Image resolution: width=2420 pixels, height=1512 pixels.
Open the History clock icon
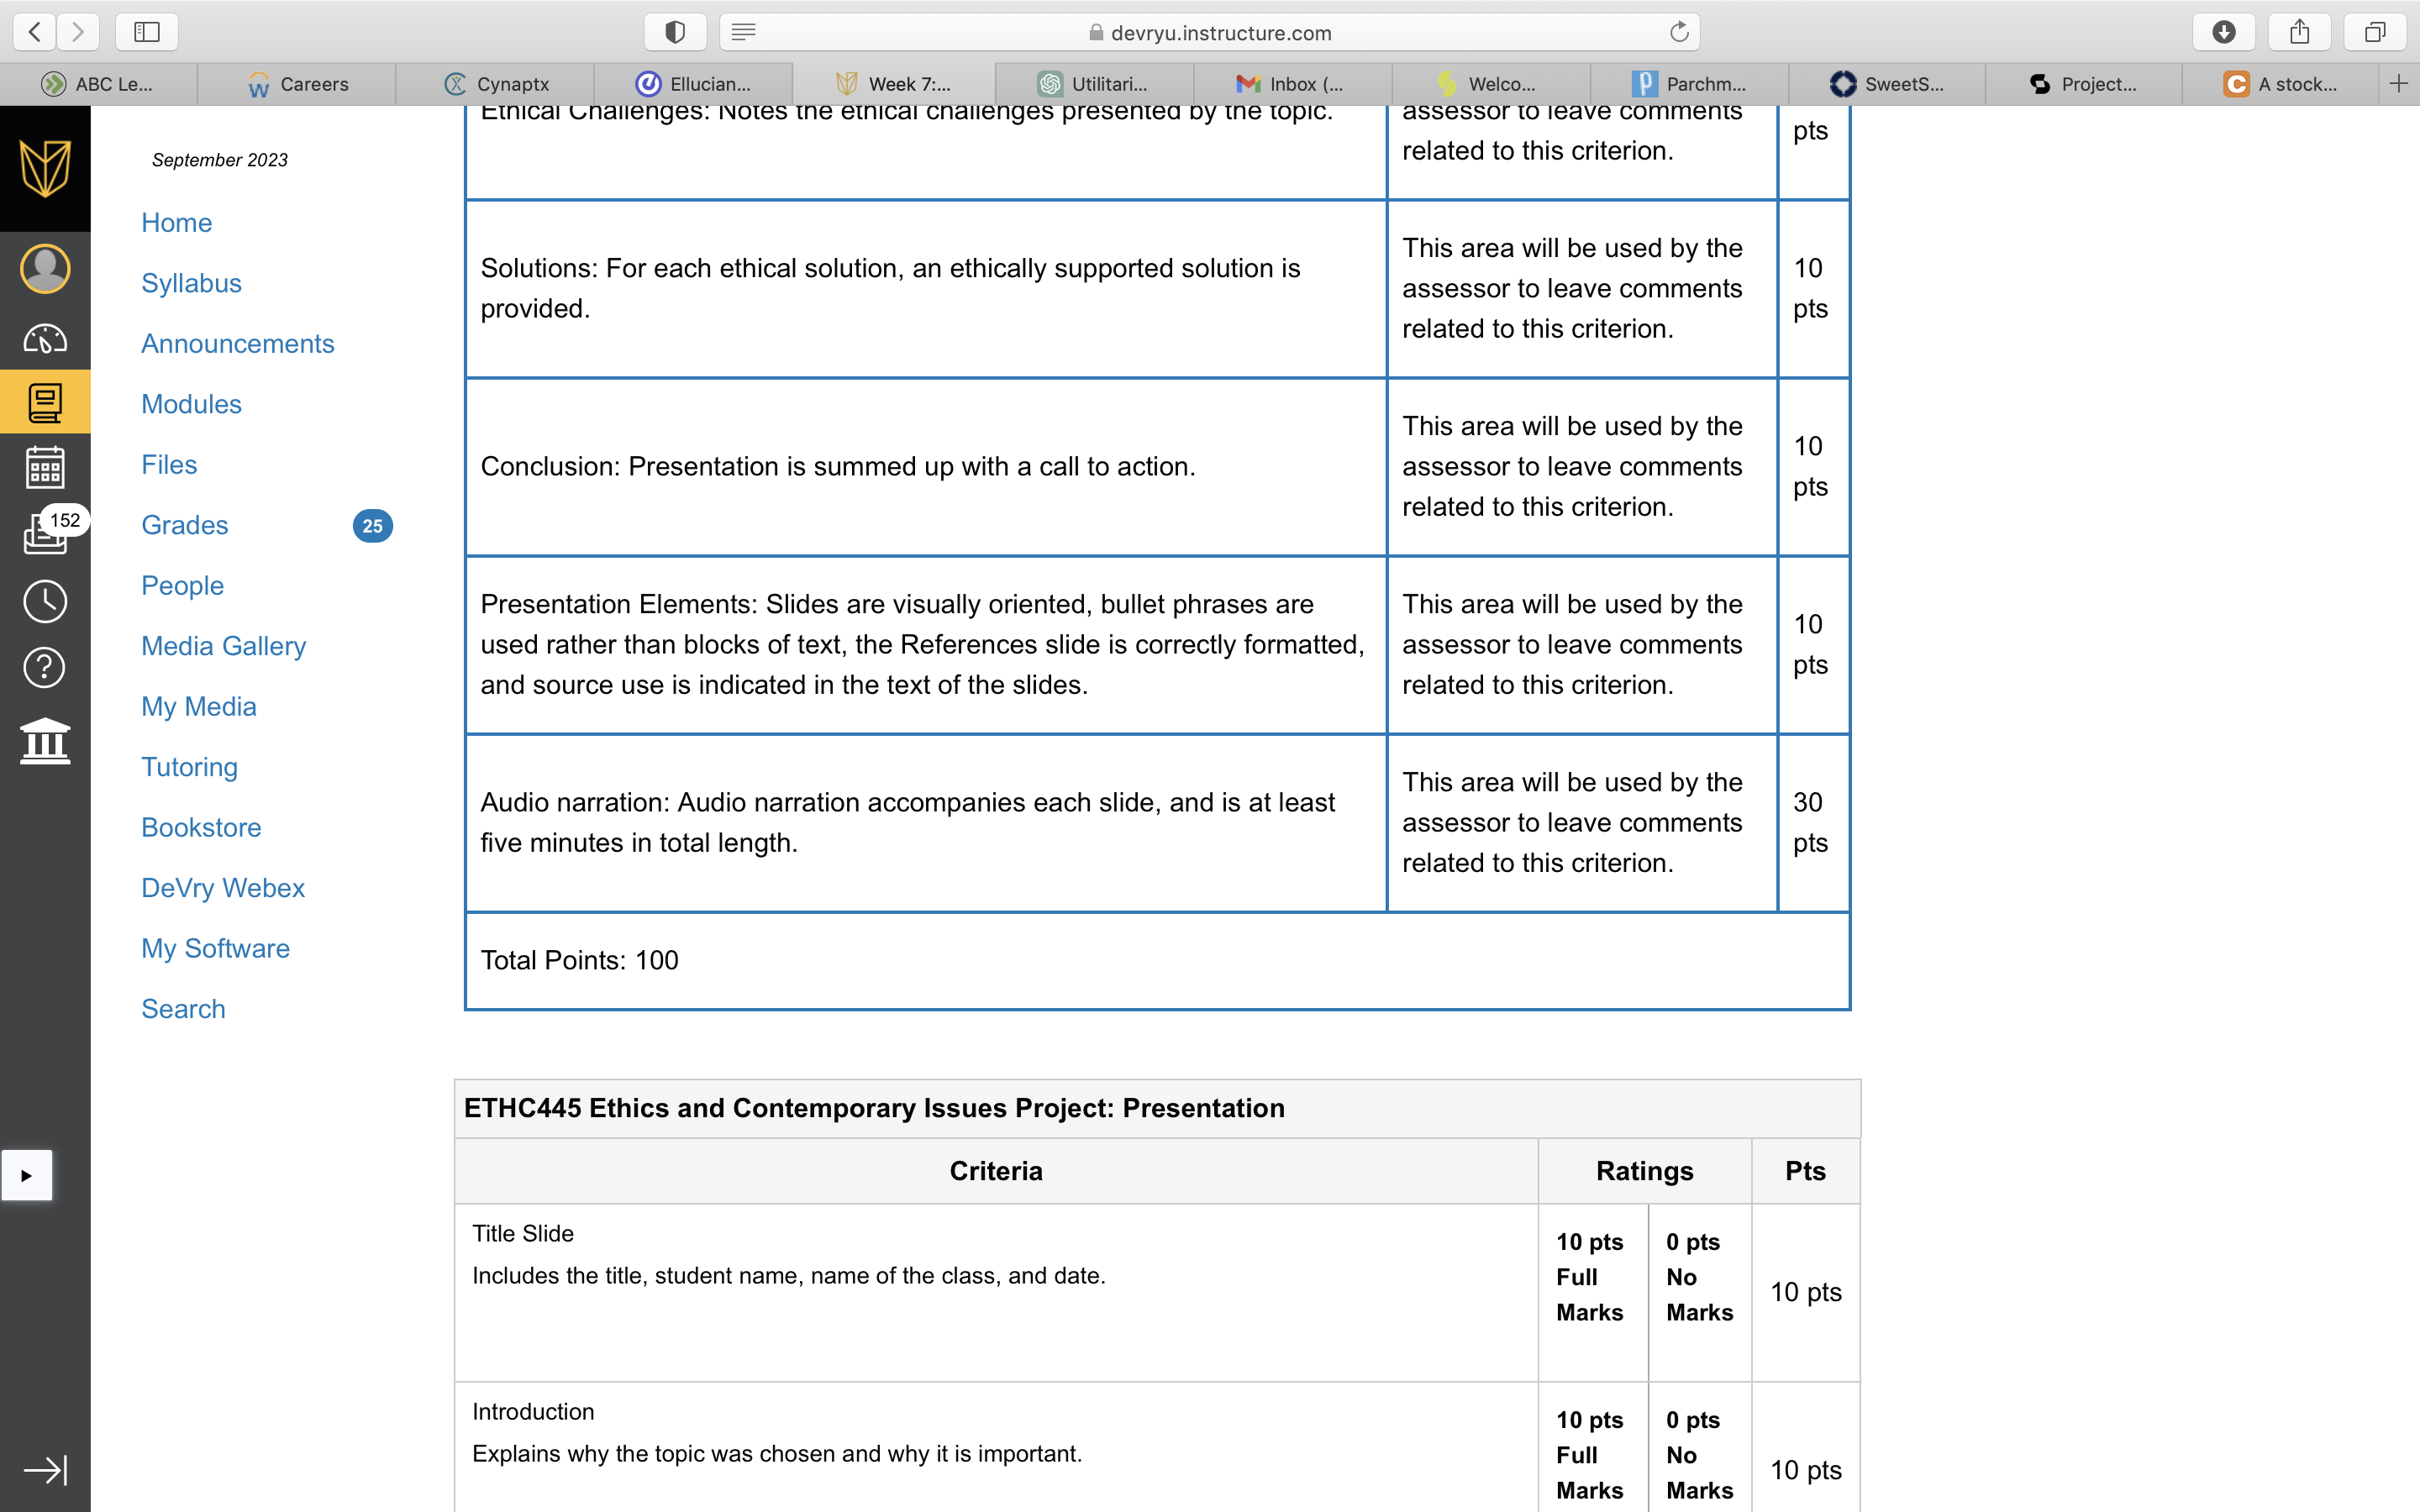pos(45,601)
